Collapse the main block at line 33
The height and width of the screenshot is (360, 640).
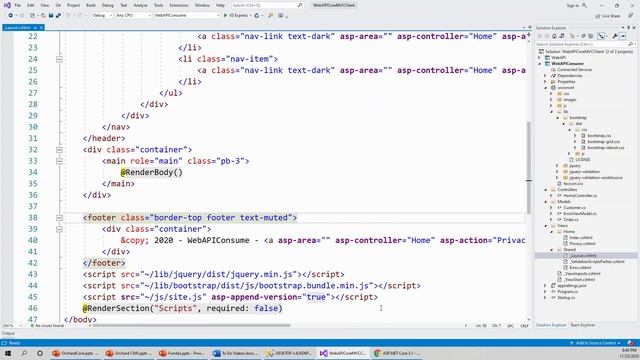tap(59, 161)
